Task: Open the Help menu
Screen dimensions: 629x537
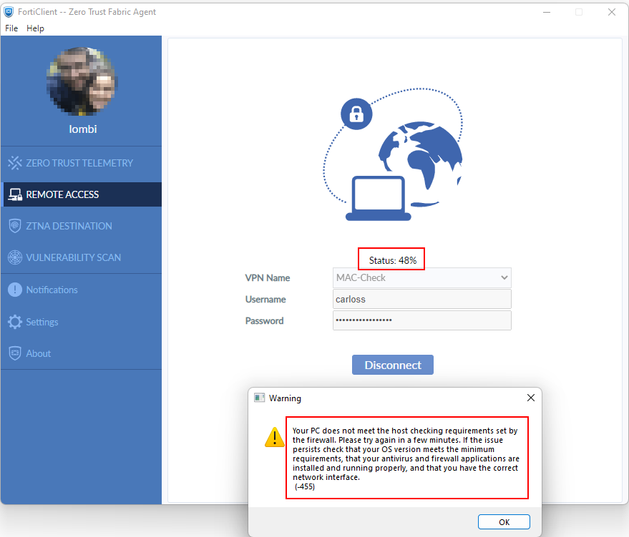Action: pyautogui.click(x=35, y=28)
